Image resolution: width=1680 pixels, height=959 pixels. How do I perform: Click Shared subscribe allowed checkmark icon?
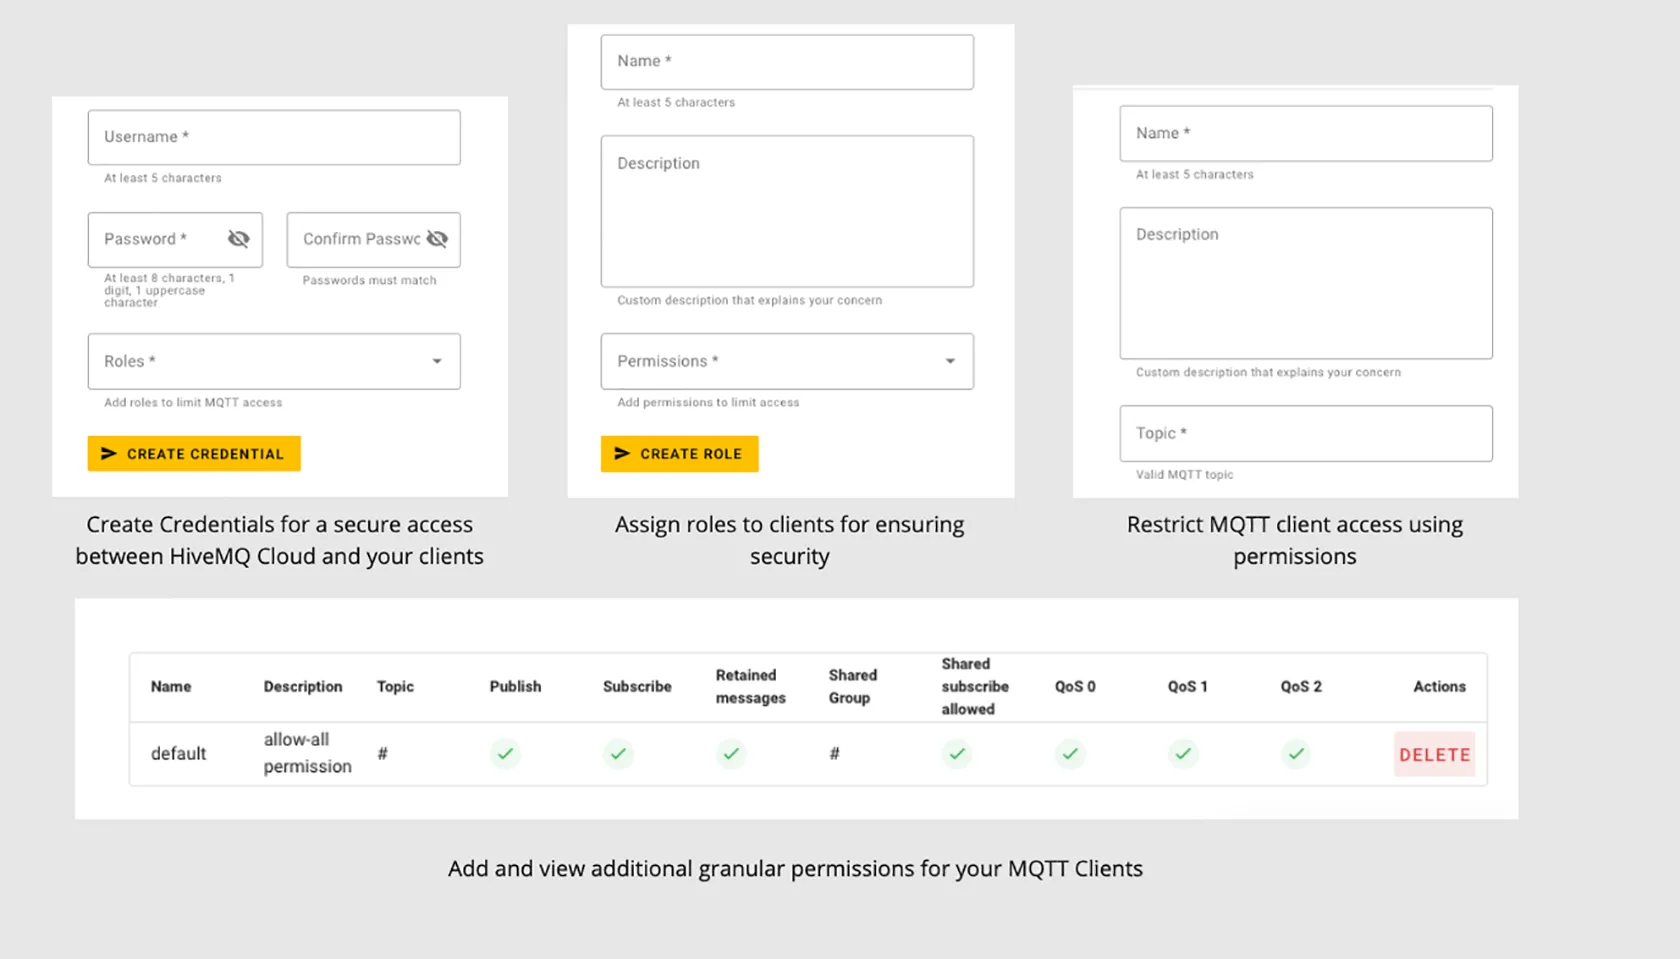pyautogui.click(x=957, y=753)
